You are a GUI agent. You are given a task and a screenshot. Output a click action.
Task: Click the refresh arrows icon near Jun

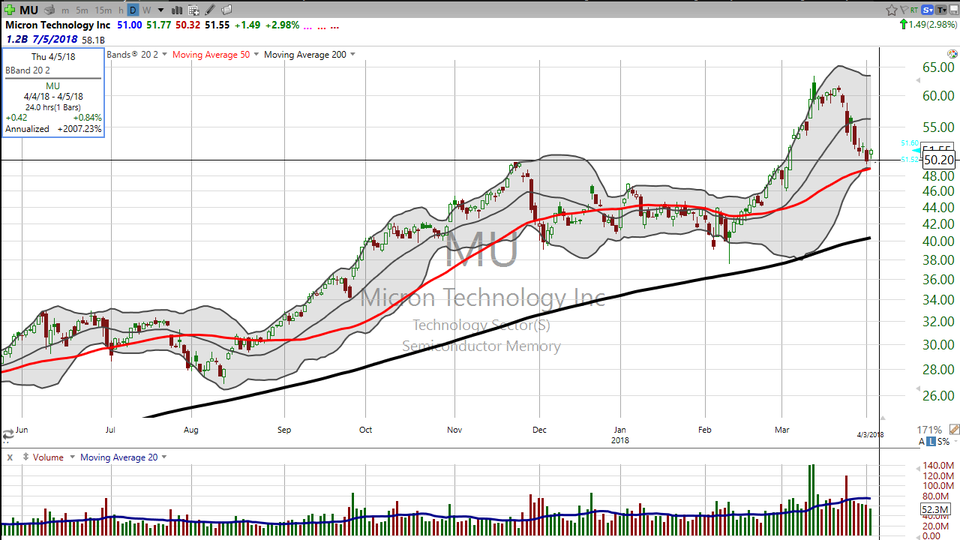pyautogui.click(x=8, y=435)
